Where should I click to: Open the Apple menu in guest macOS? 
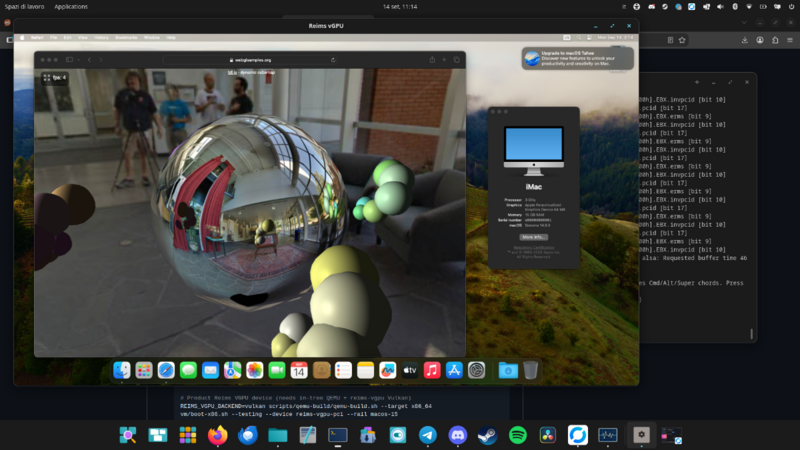22,38
